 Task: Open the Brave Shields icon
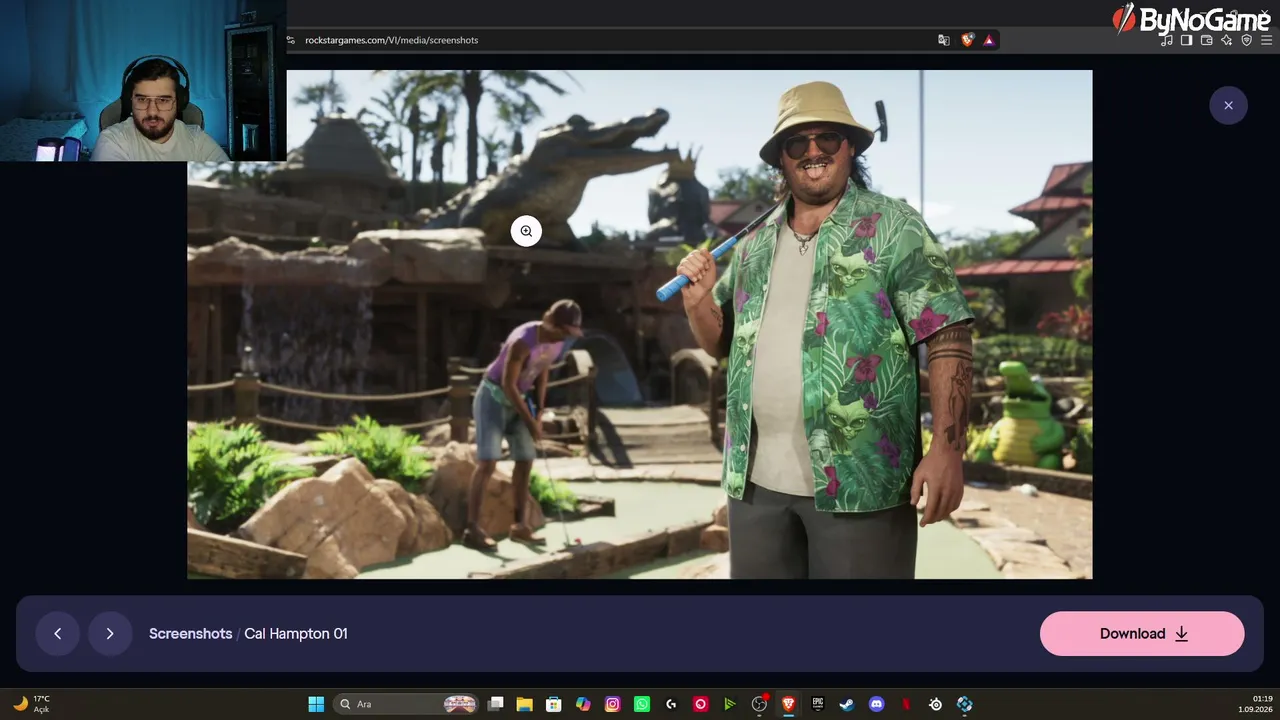click(x=967, y=40)
